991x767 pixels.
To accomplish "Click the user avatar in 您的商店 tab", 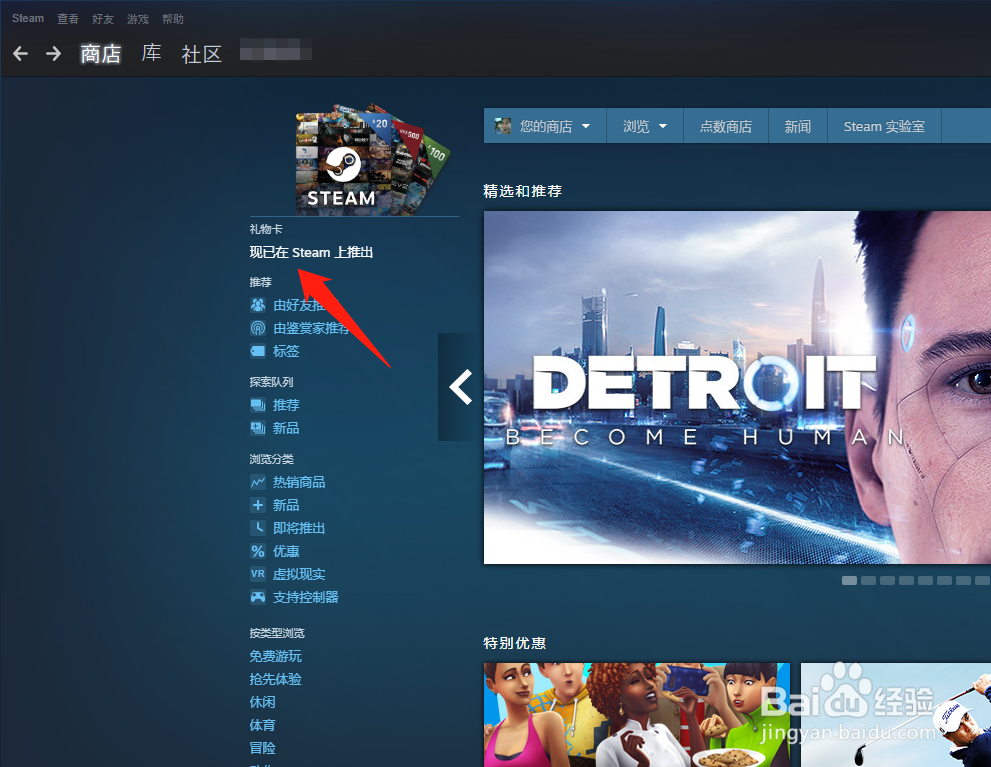I will click(503, 126).
